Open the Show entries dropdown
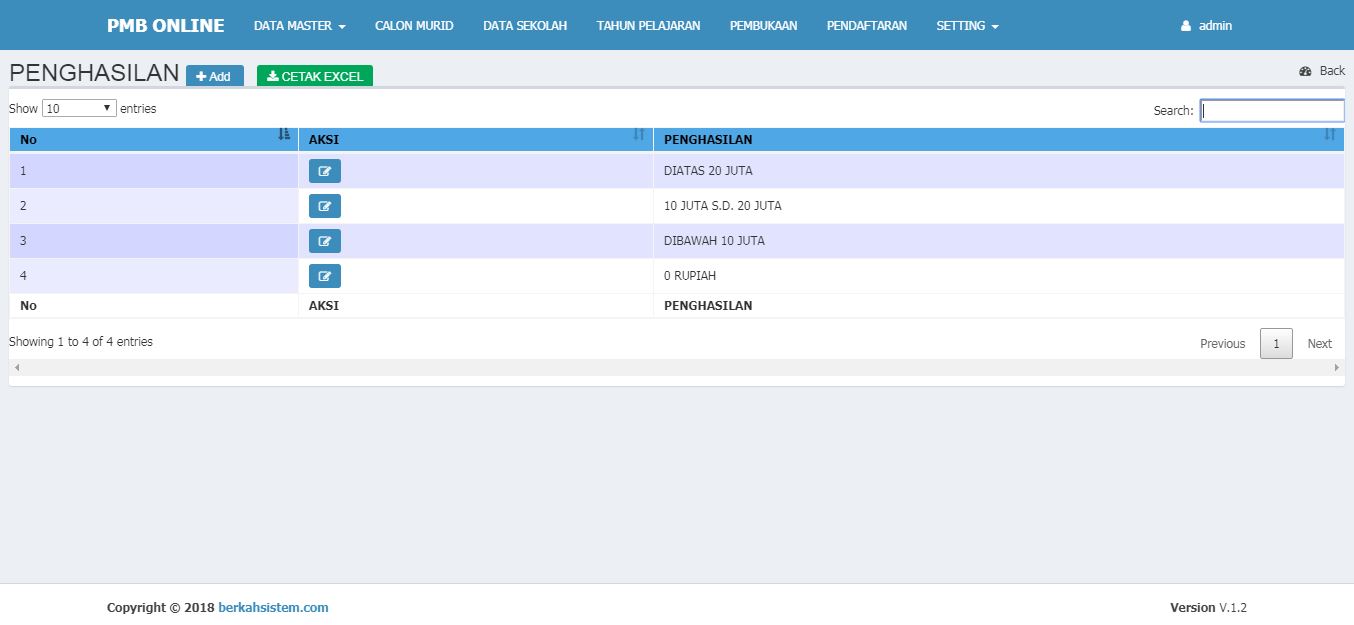1354x625 pixels. [x=80, y=108]
